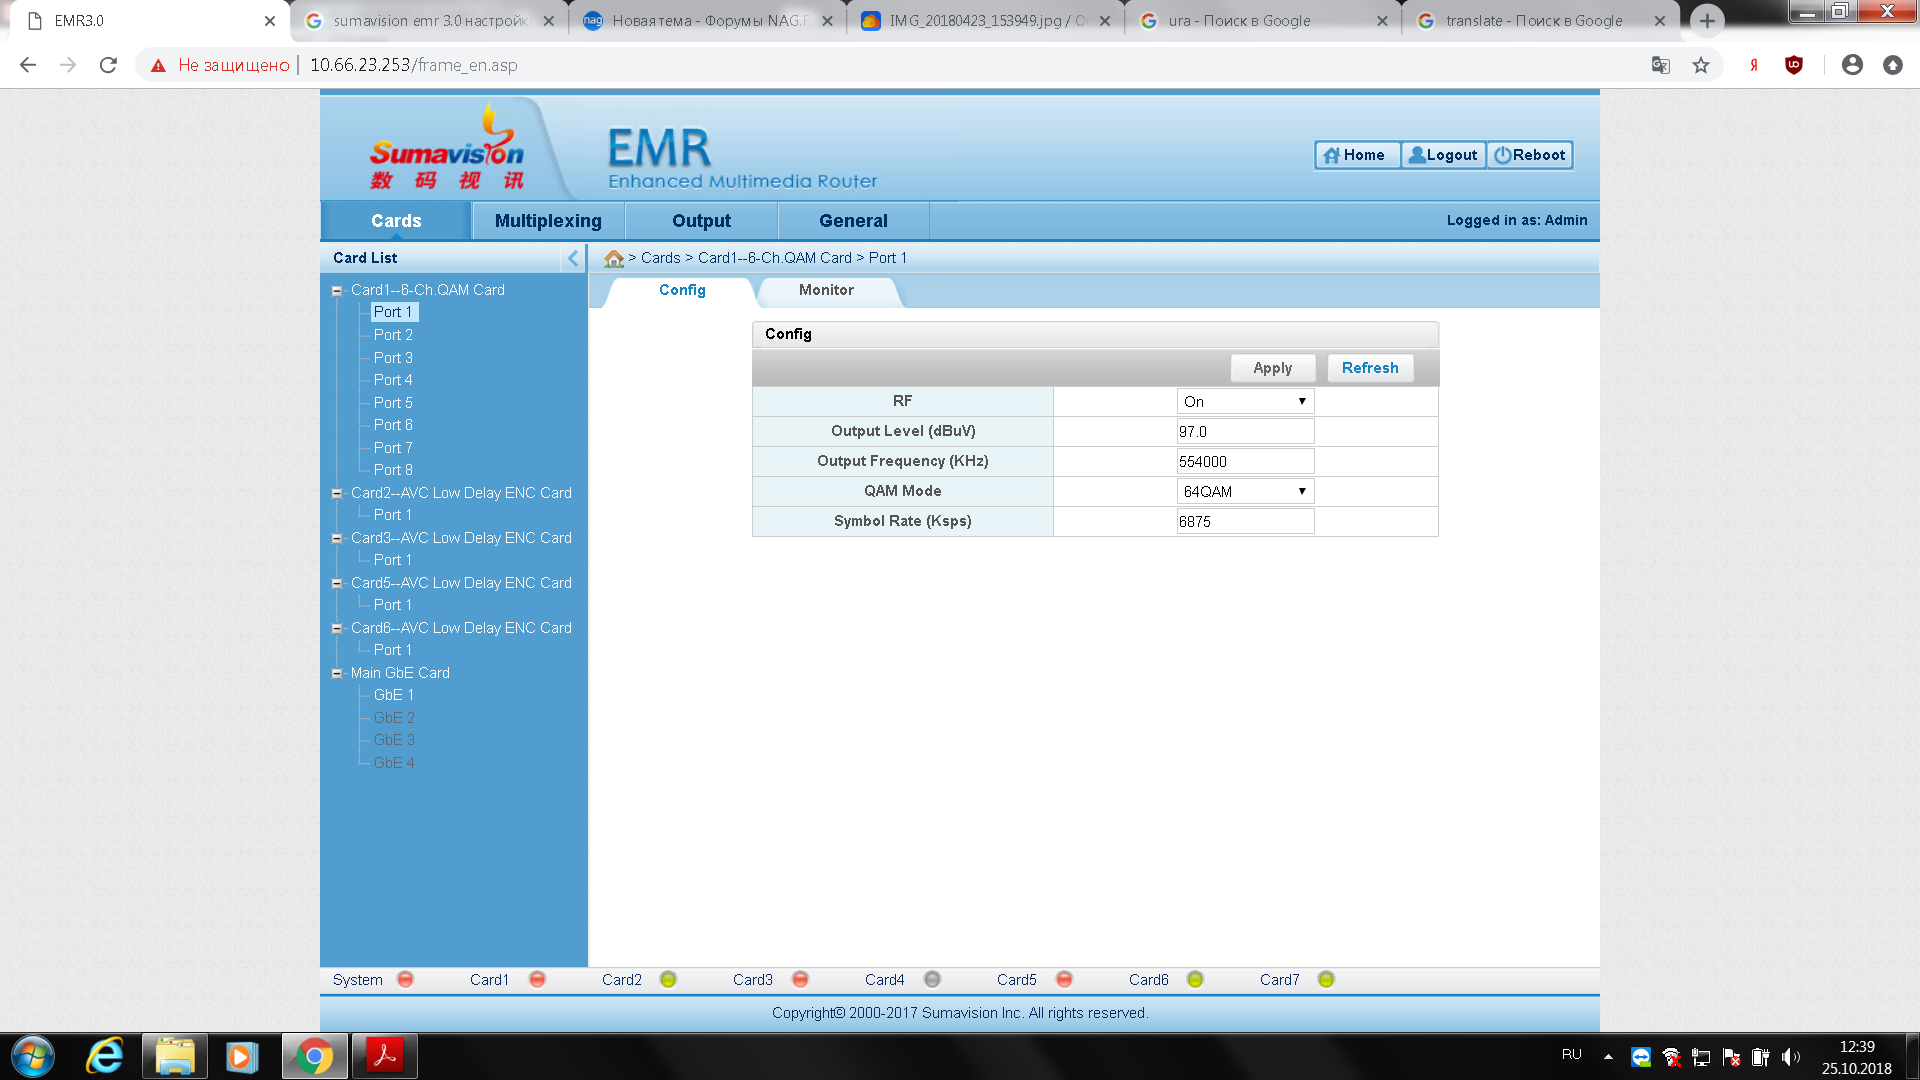Switch to the Monitor tab
The image size is (1920, 1080).
point(826,290)
